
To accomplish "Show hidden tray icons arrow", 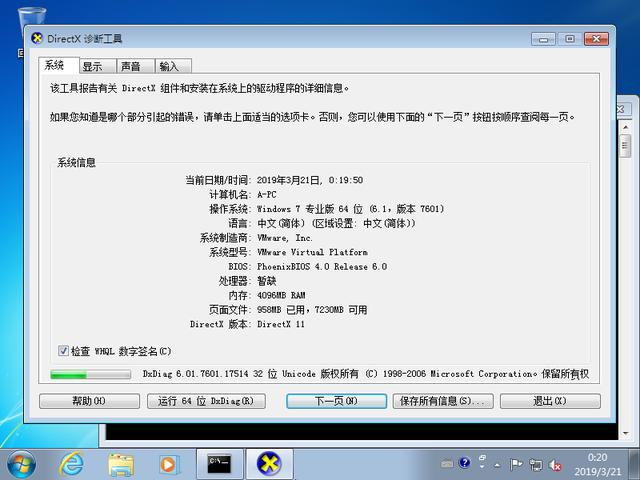I will pos(497,465).
